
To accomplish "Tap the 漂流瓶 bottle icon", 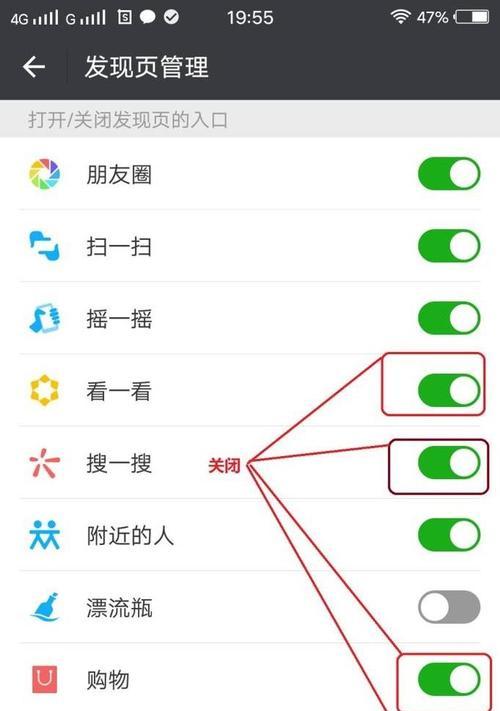I will click(44, 607).
